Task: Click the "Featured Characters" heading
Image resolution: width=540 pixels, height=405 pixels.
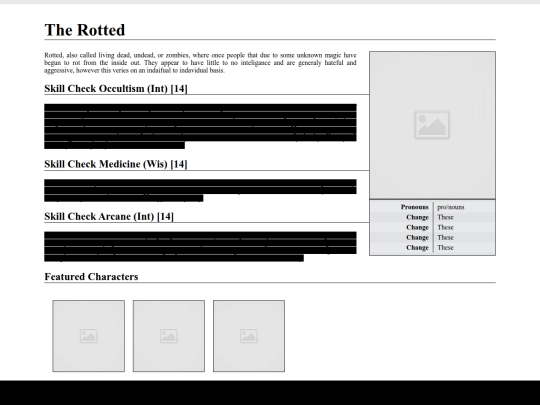Action: (91, 277)
